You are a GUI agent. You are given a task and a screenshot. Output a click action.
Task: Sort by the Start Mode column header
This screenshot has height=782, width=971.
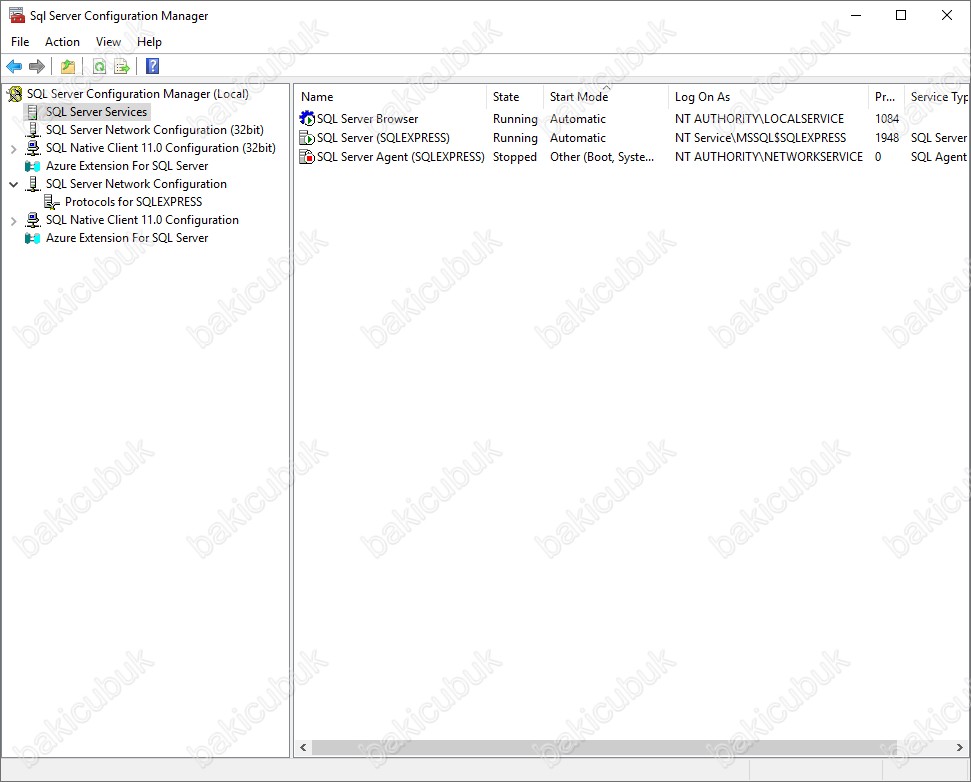tap(606, 97)
